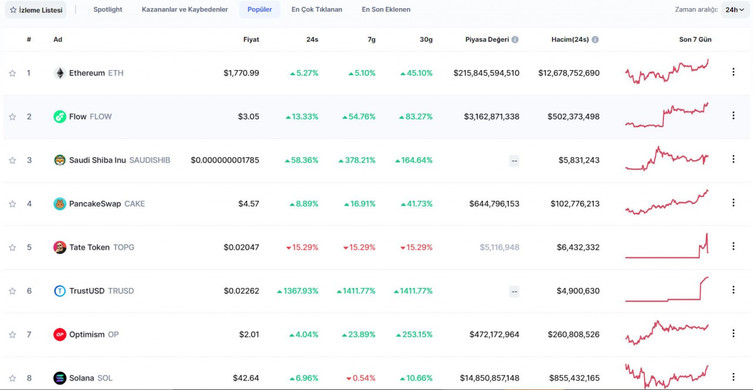
Task: Switch to Kazananlar ve Kaybedenler tab
Action: click(x=184, y=10)
